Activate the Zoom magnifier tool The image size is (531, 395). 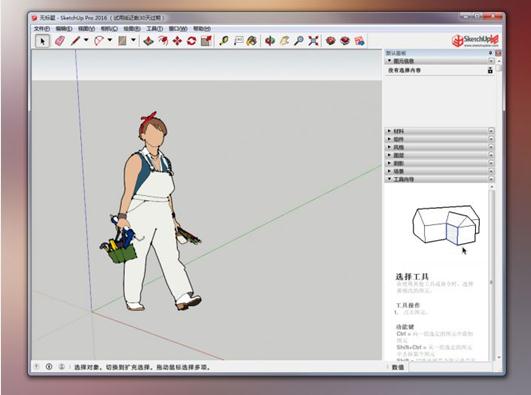coord(299,41)
